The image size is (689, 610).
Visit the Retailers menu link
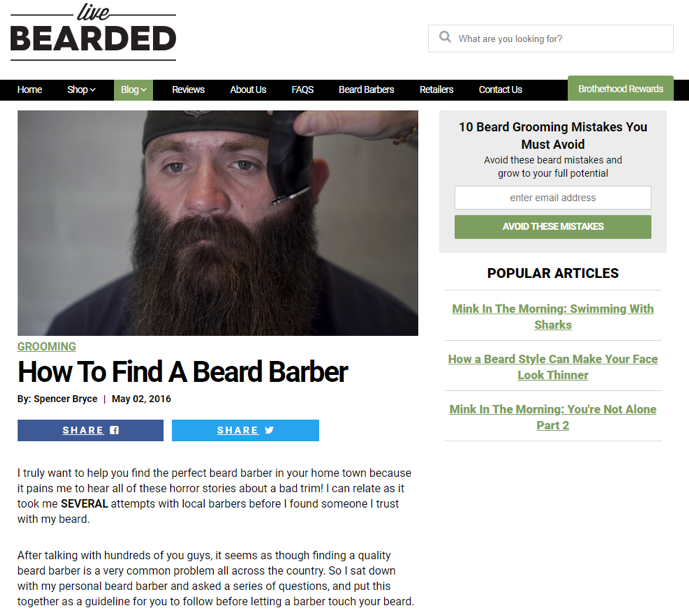tap(436, 90)
